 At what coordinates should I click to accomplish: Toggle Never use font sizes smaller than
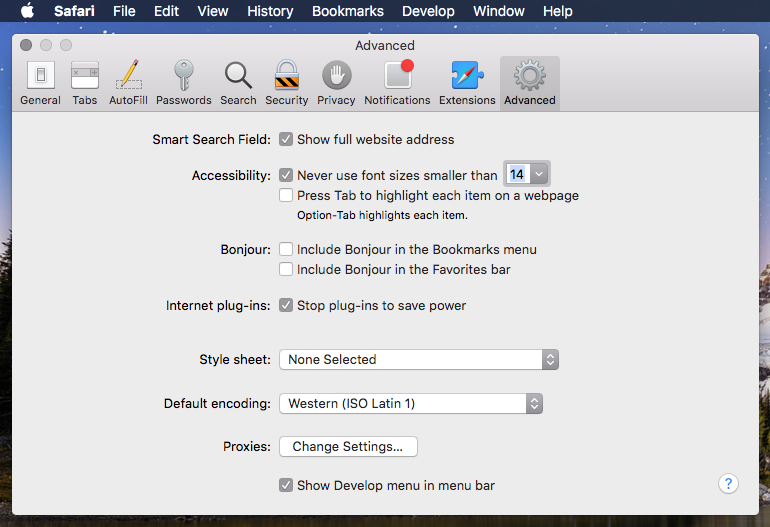286,175
